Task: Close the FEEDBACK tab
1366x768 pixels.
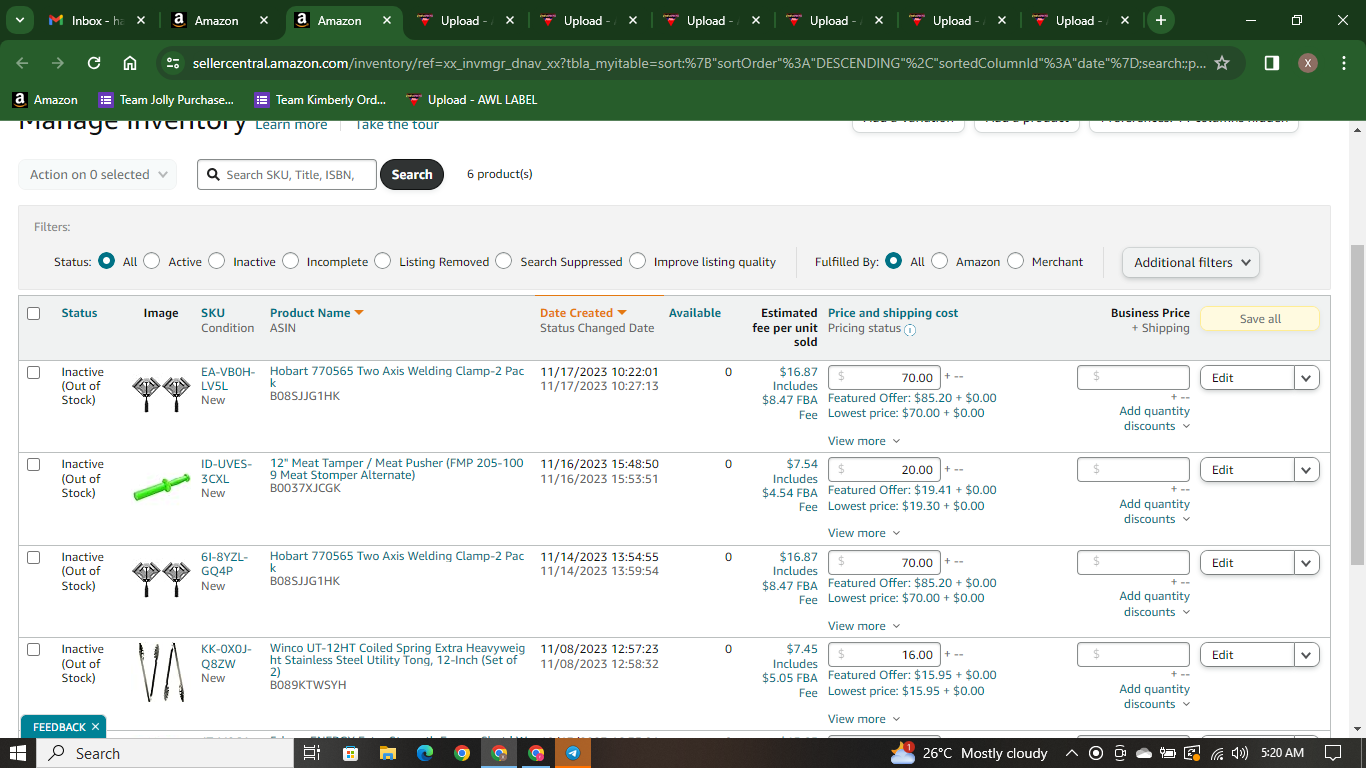Action: pos(95,727)
